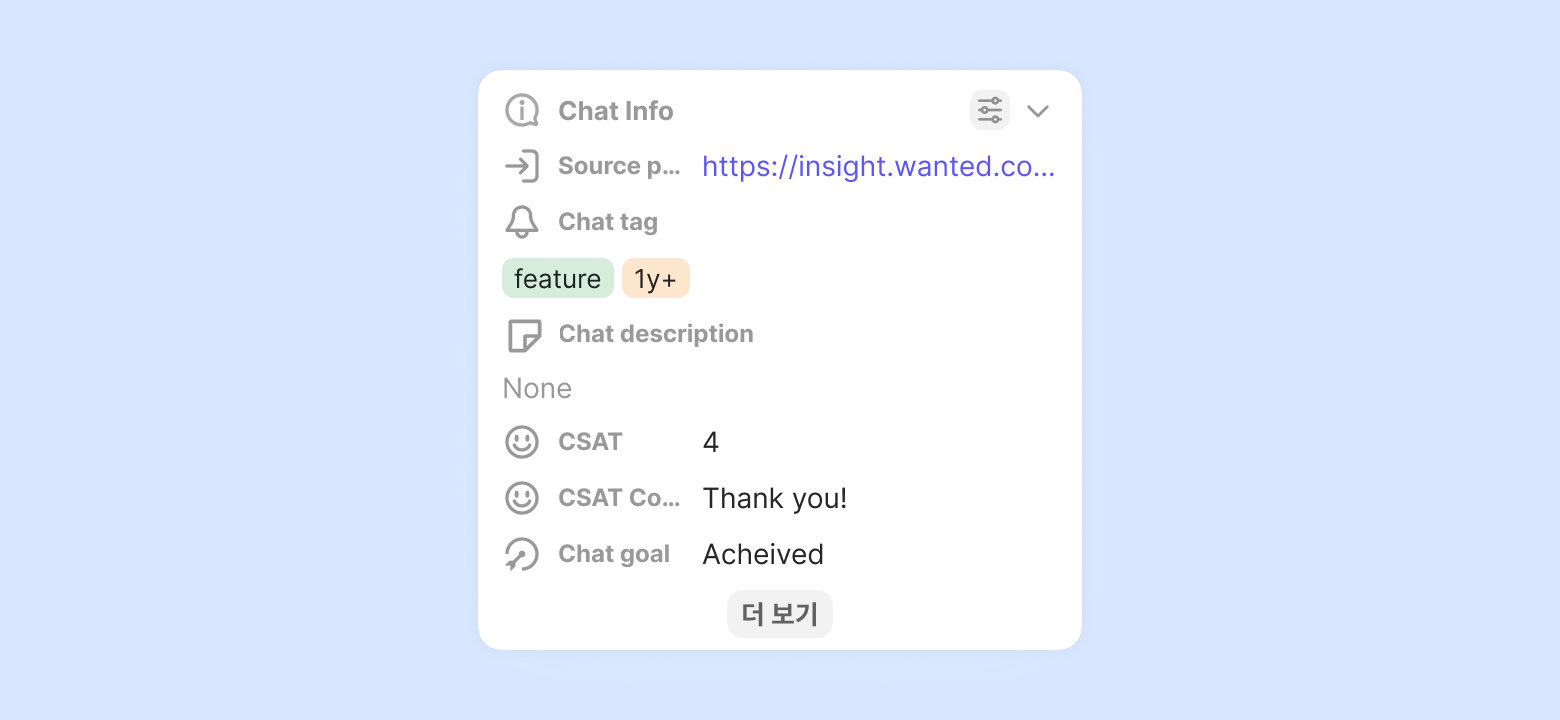This screenshot has height=720, width=1560.
Task: Click the Acheived chat goal value
Action: click(x=763, y=554)
